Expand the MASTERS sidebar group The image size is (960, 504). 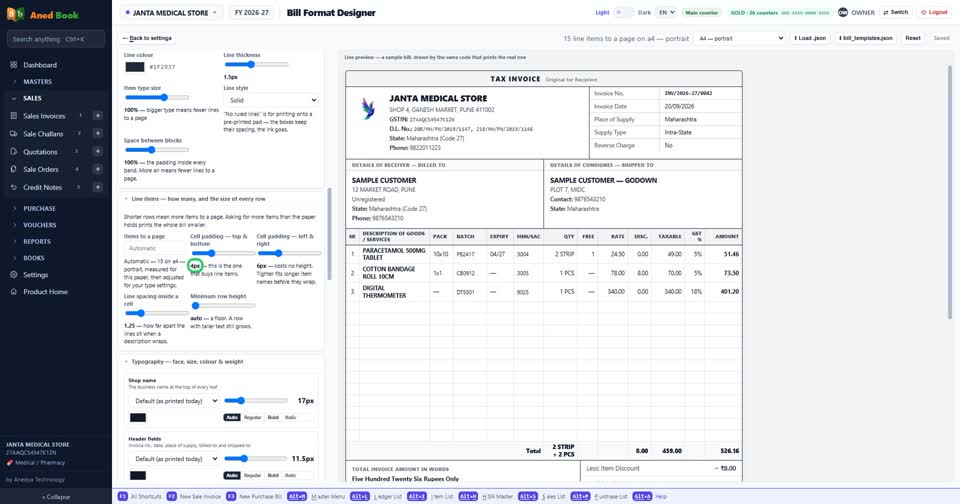[55, 81]
